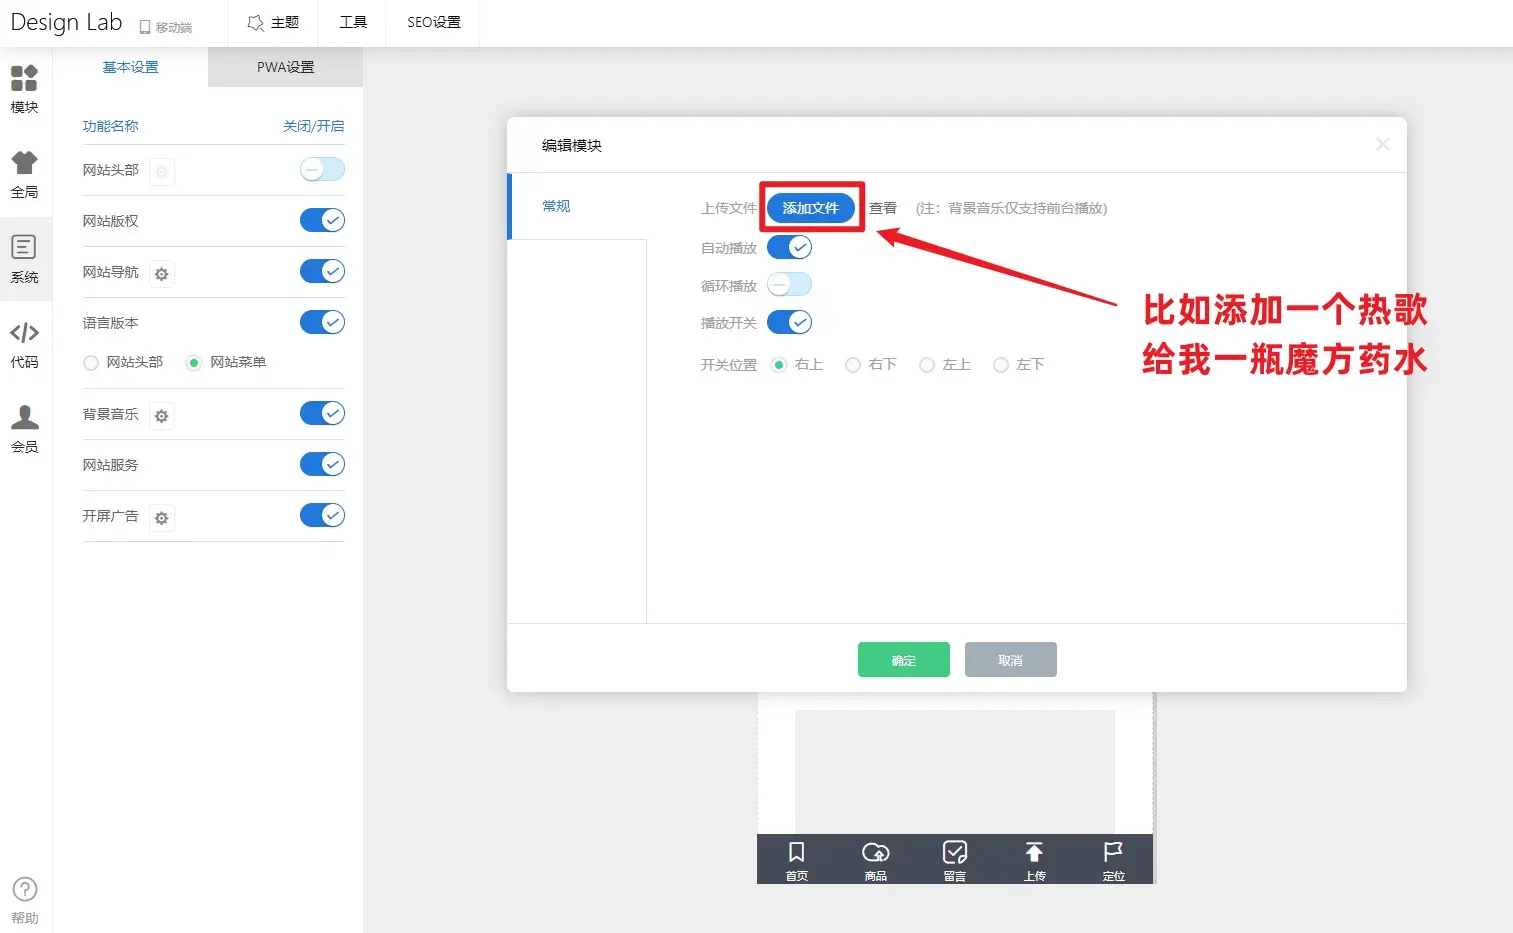Viewport: 1513px width, 933px height.
Task: Open settings gear for 开屏广告
Action: tap(162, 518)
